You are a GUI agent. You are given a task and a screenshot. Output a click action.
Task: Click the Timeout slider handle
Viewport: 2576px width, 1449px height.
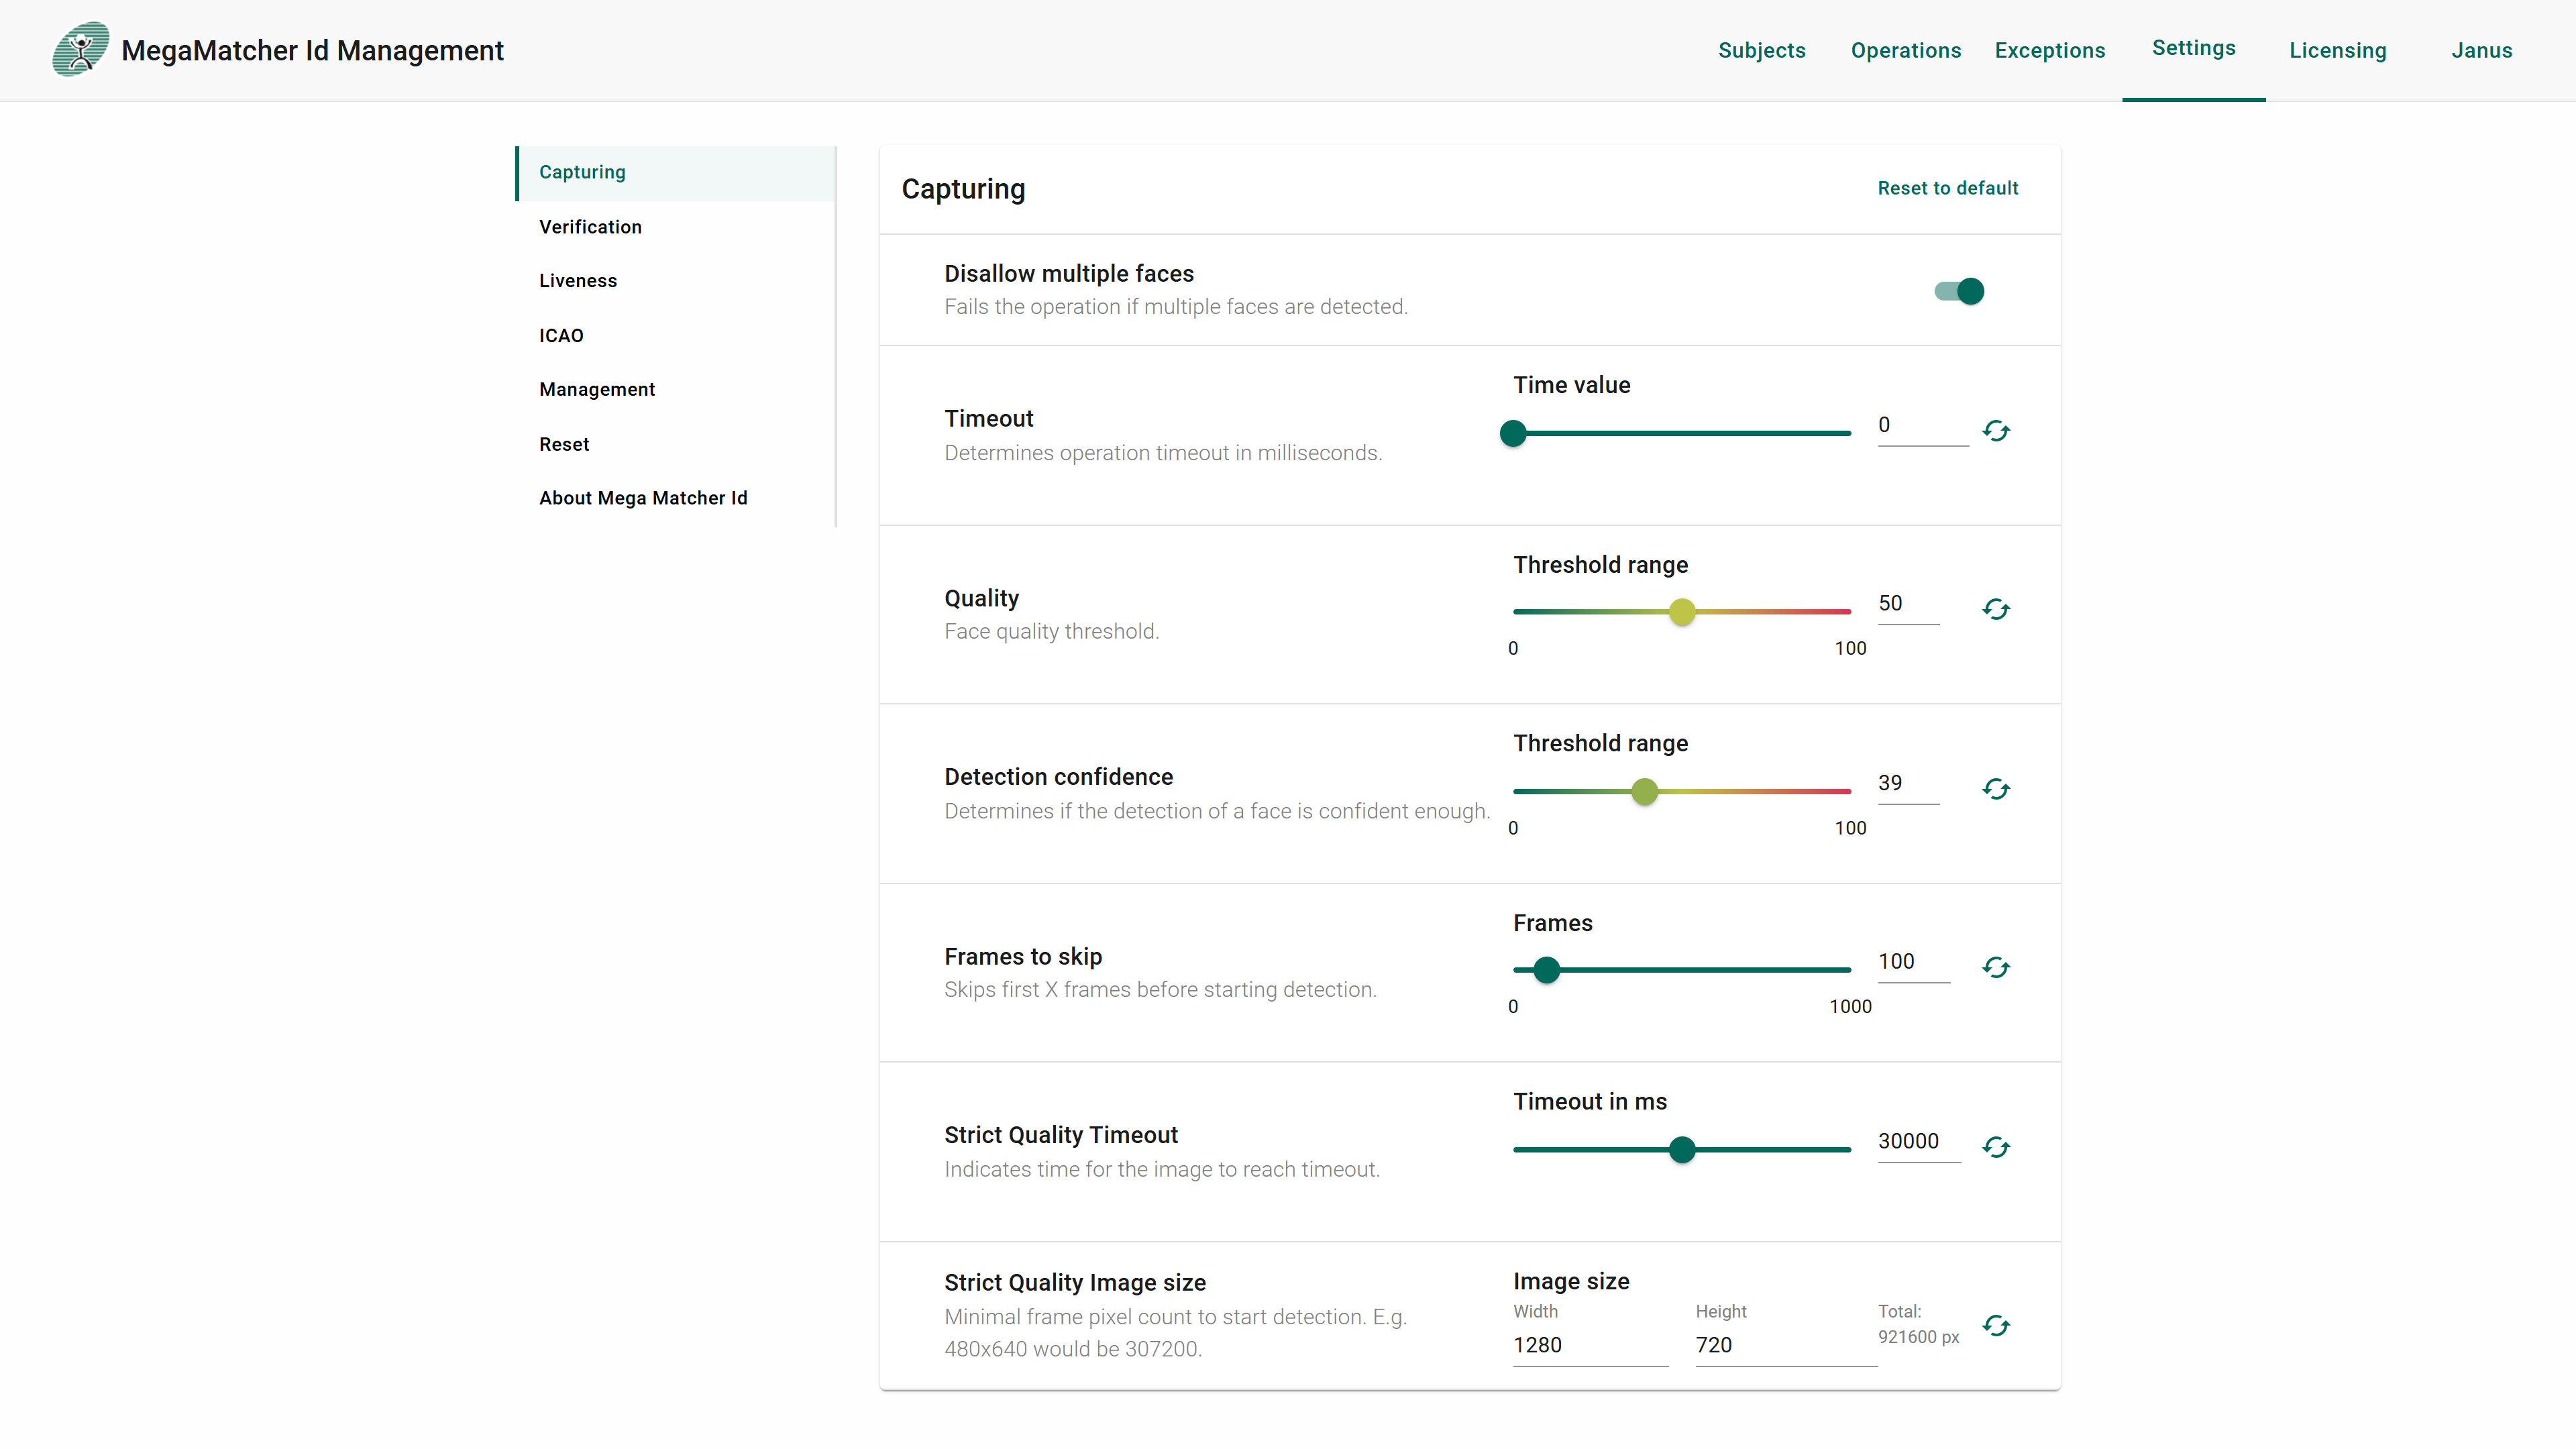(1513, 433)
